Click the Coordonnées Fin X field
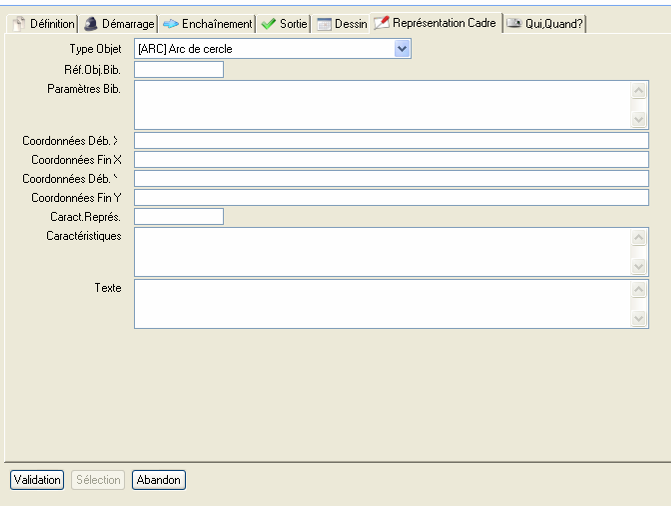 [391, 160]
